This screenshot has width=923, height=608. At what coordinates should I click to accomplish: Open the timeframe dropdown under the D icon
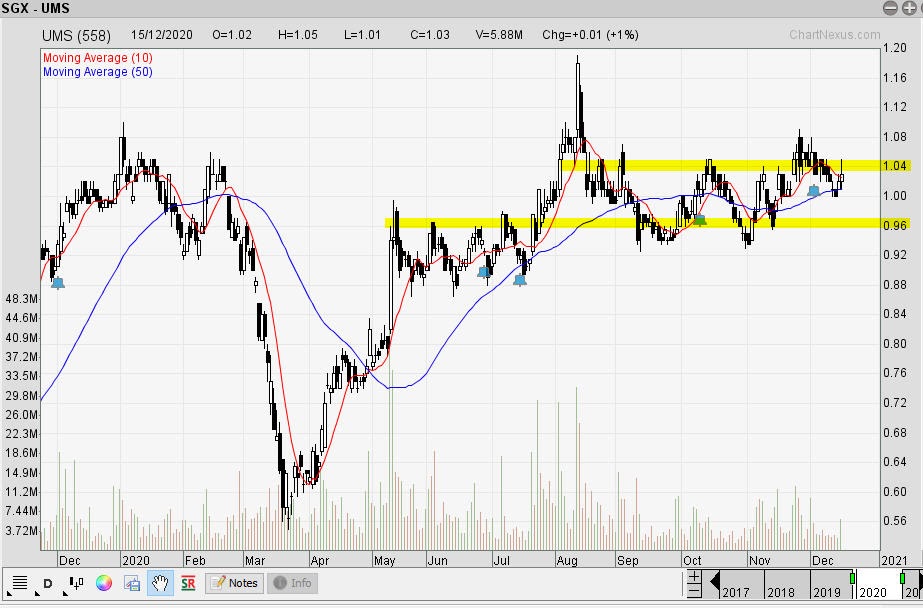point(36,594)
